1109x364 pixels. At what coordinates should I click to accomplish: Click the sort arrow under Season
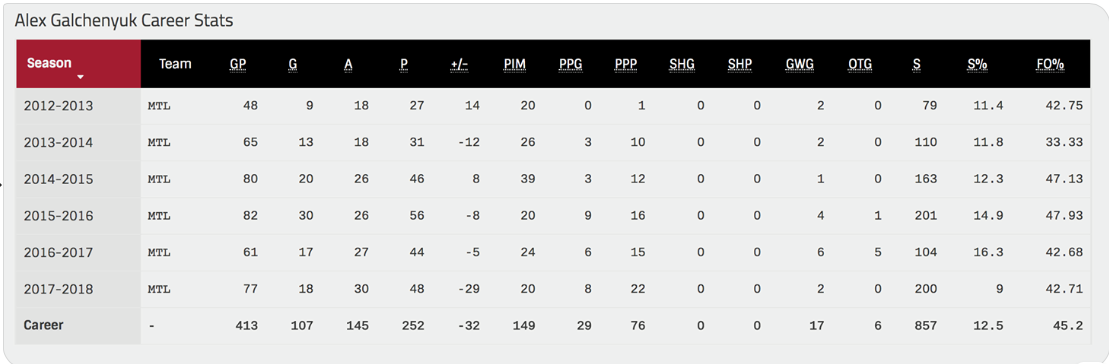81,76
